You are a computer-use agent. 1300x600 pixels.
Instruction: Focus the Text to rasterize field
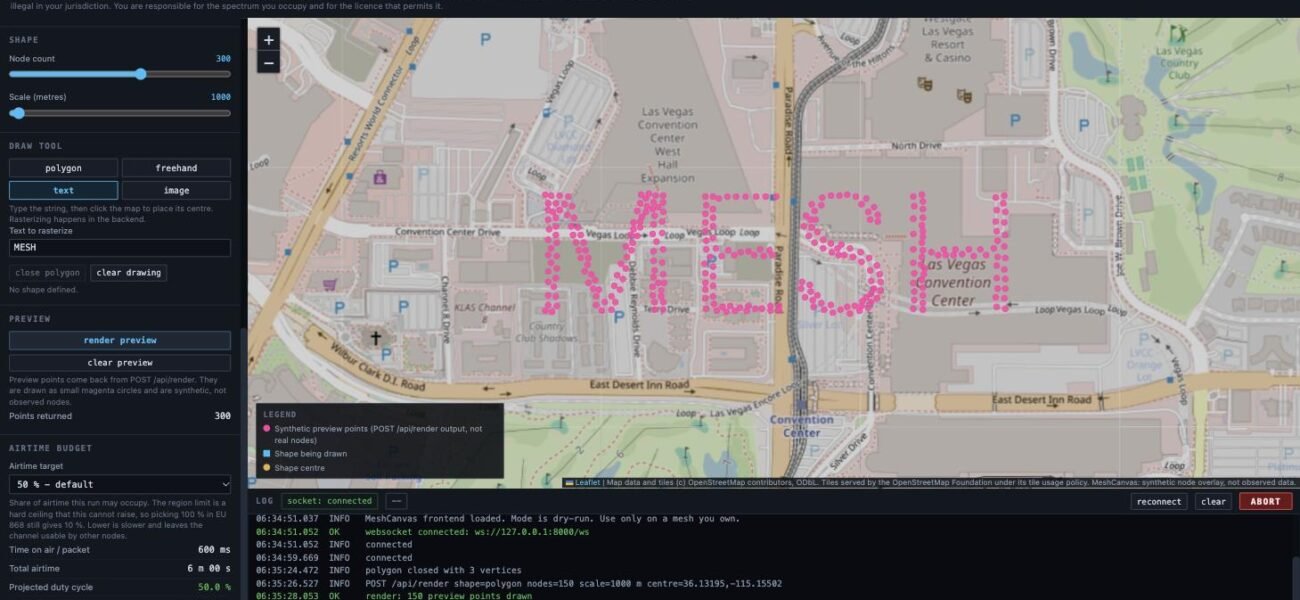(120, 248)
